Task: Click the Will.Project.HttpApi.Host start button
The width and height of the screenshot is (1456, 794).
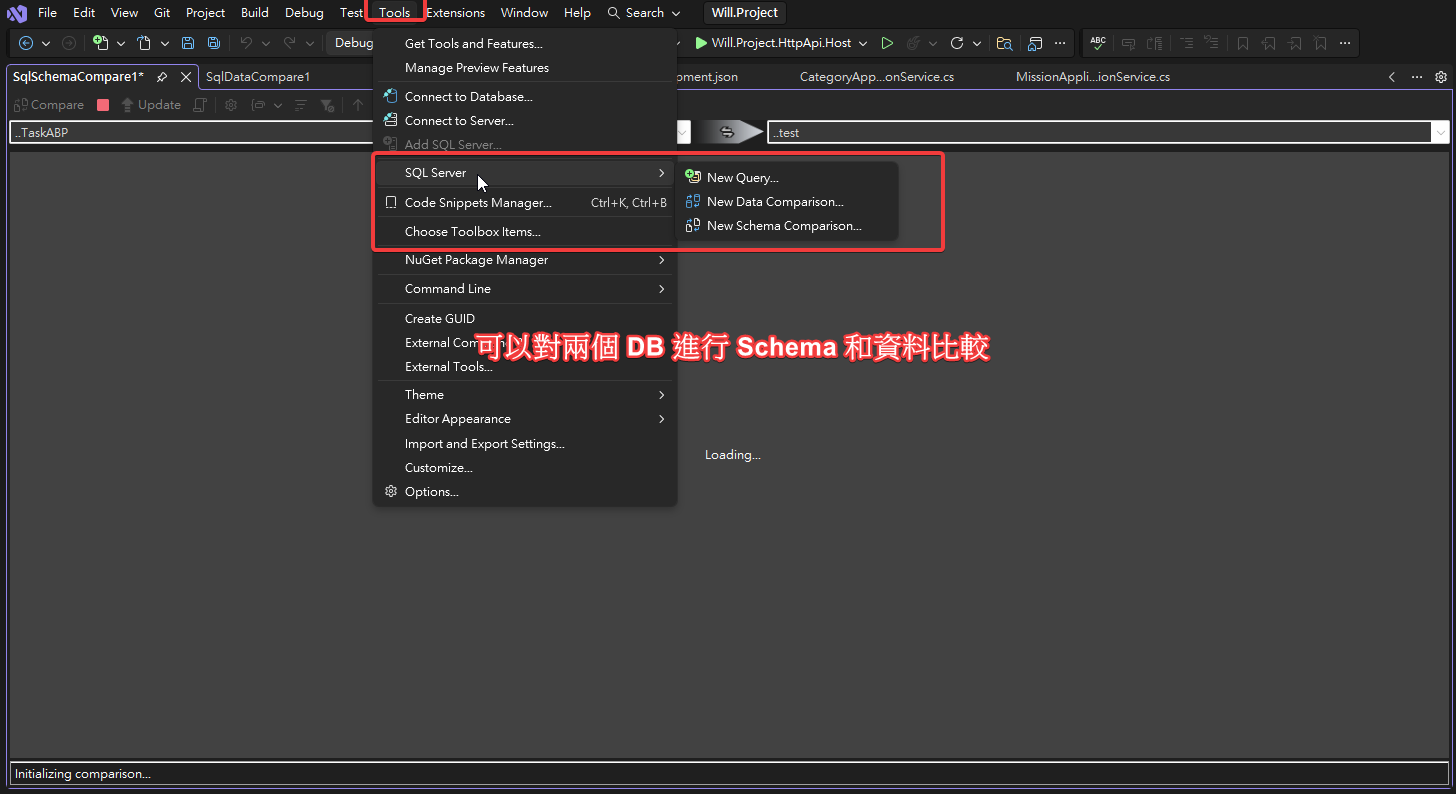Action: coord(773,43)
